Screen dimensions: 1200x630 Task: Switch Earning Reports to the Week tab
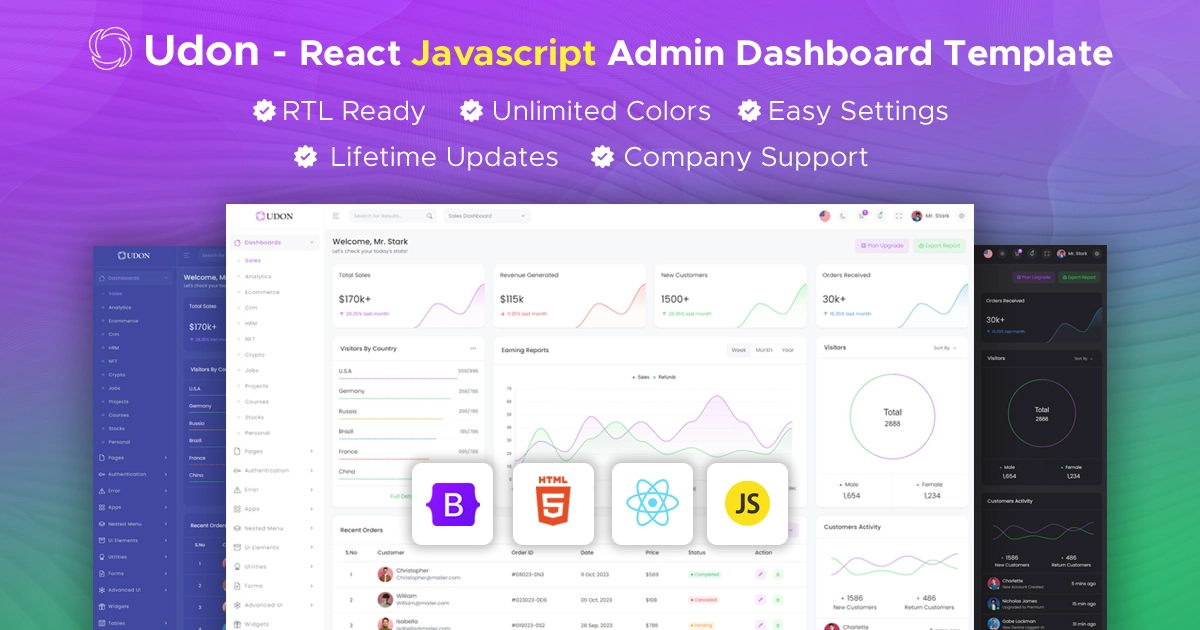[738, 350]
